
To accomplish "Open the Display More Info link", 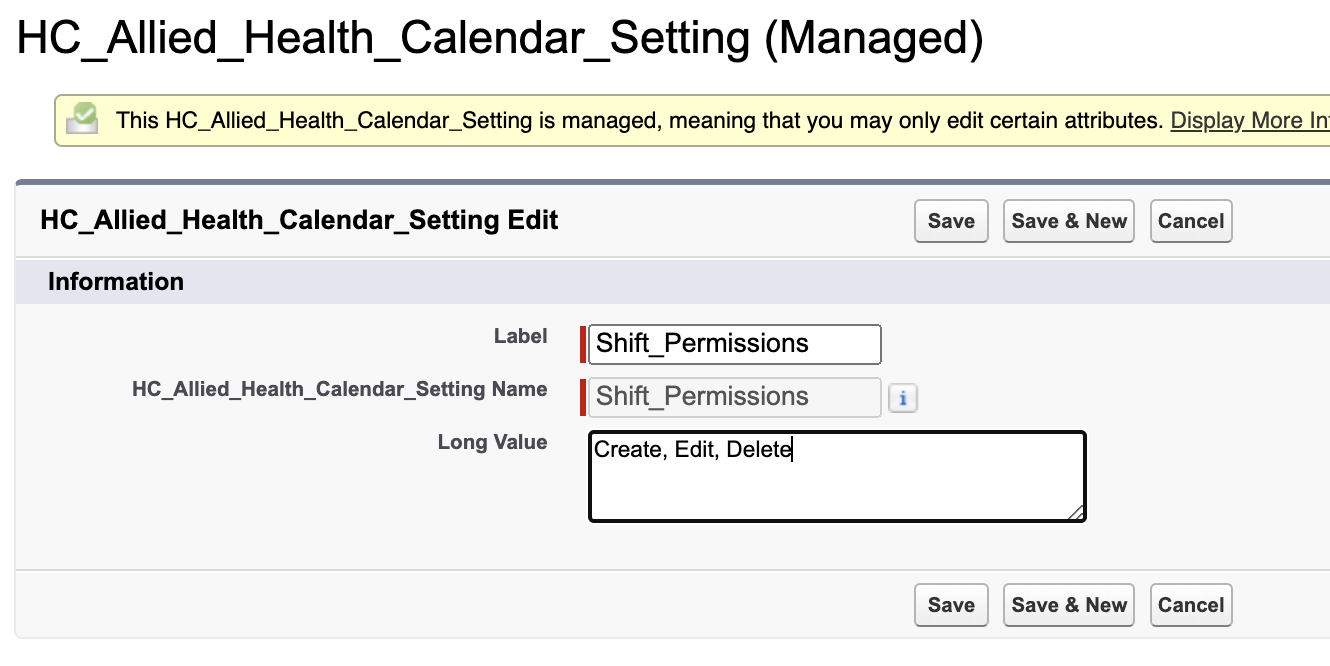I will 1250,121.
